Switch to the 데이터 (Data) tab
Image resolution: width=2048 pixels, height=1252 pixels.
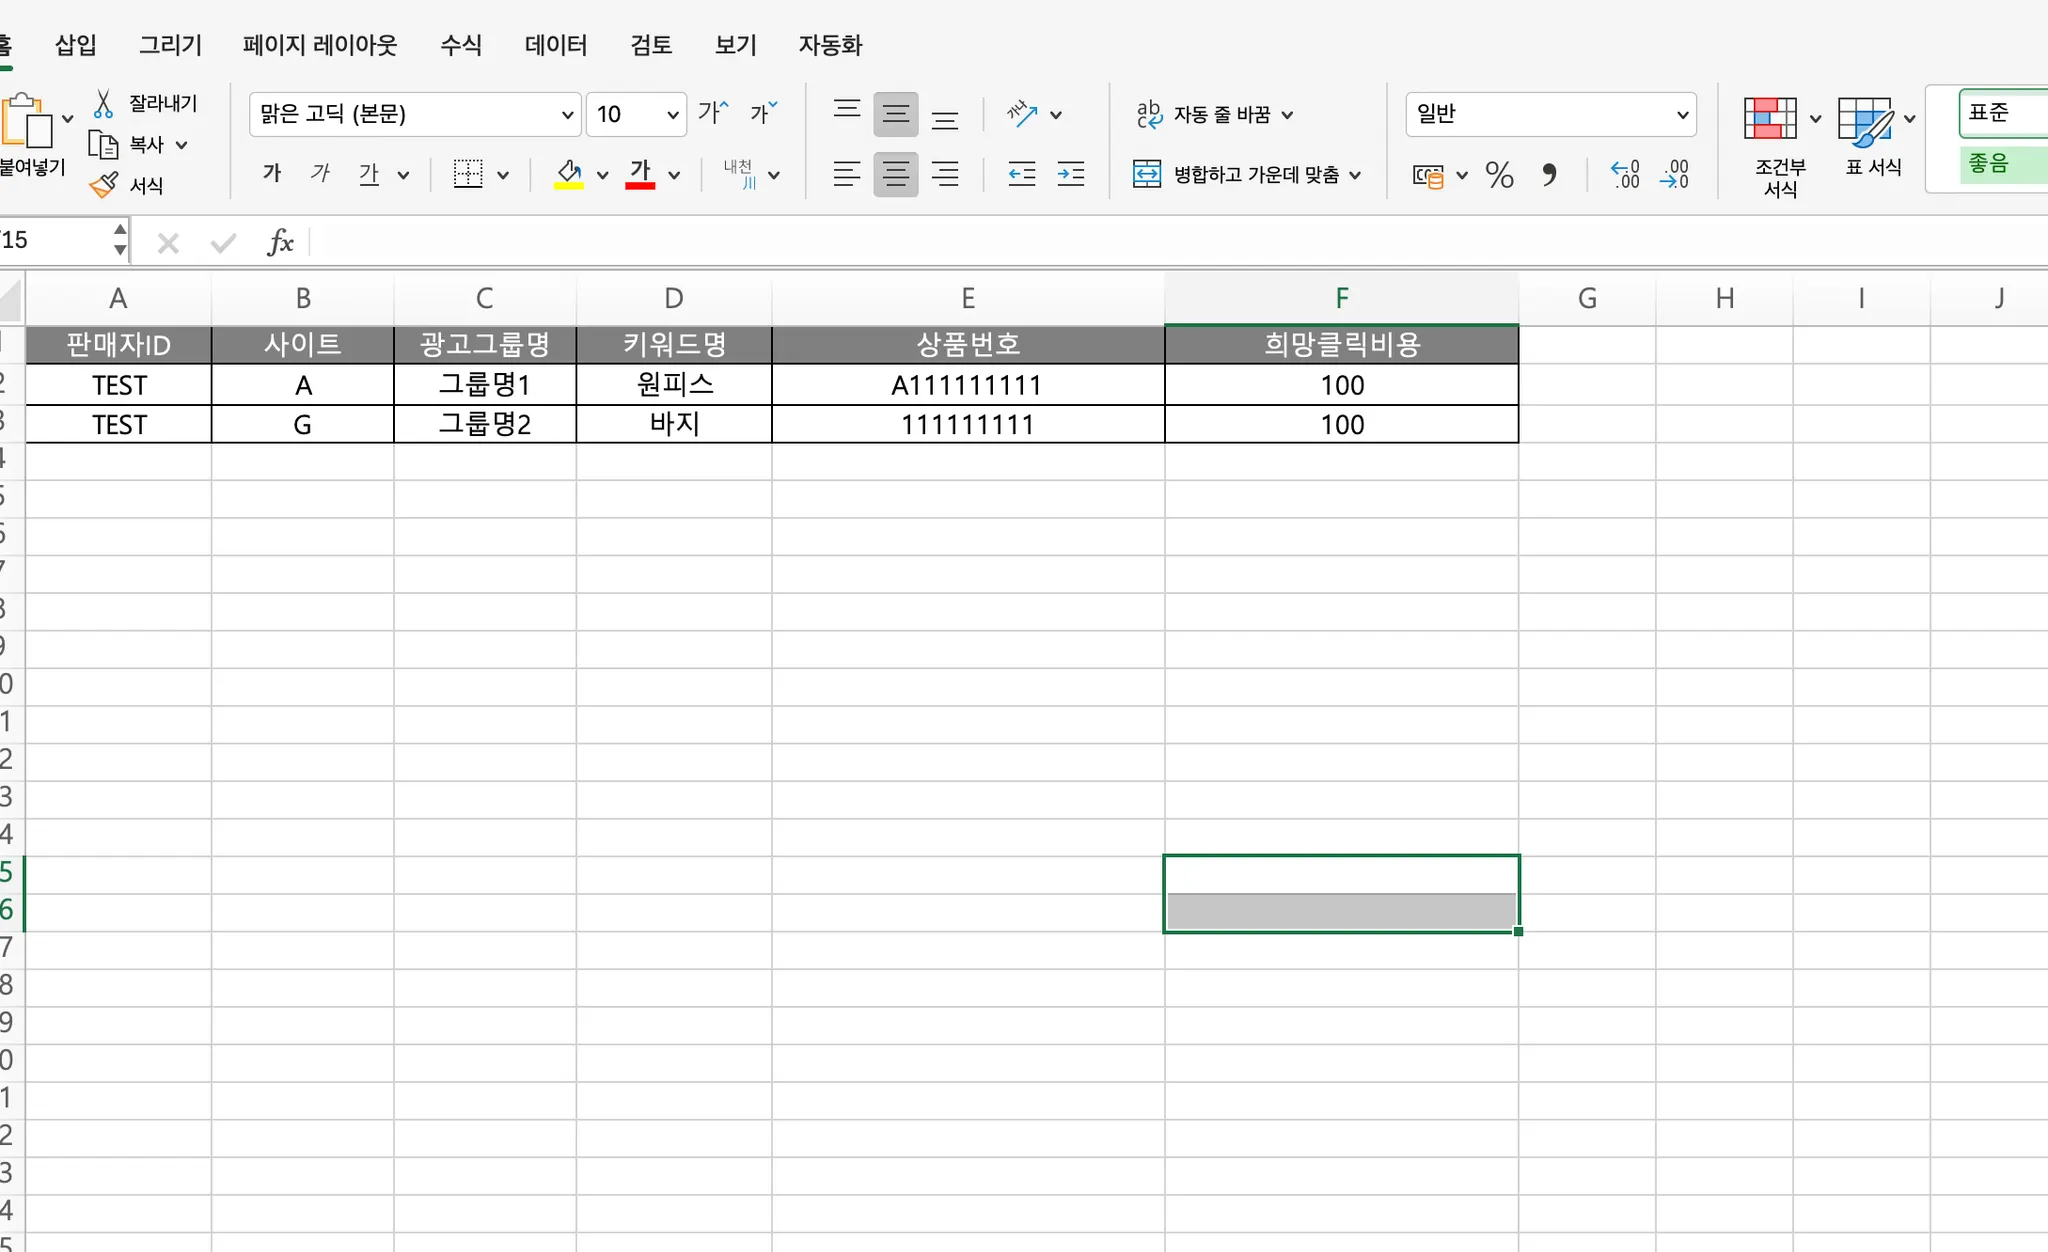pos(556,45)
